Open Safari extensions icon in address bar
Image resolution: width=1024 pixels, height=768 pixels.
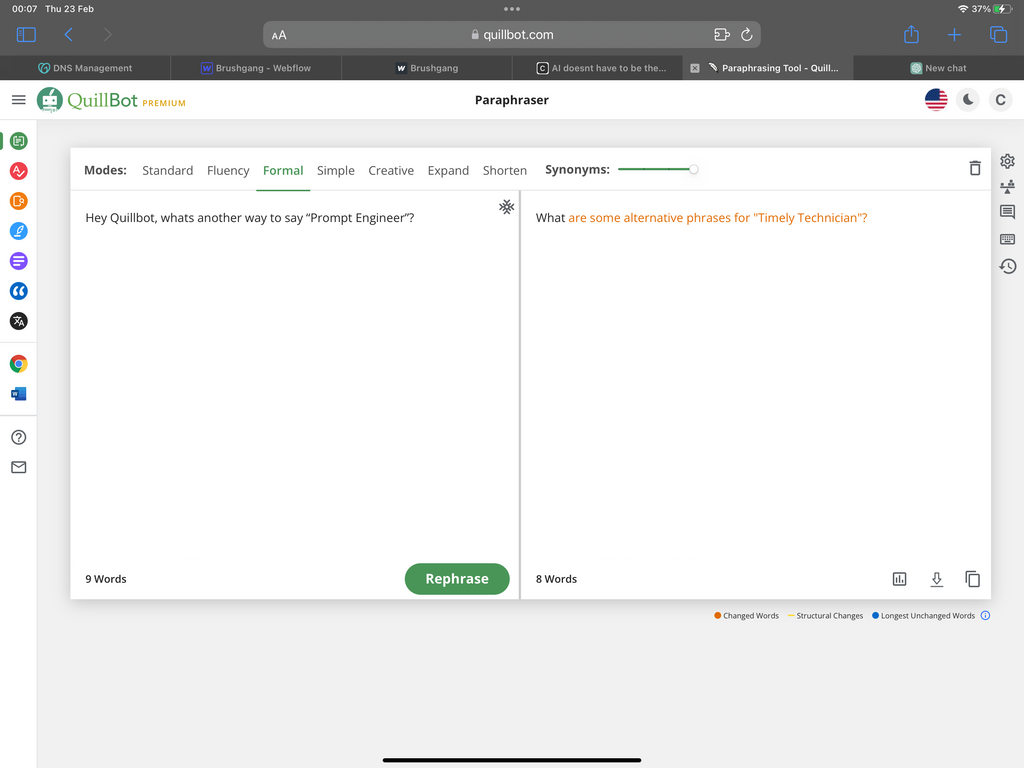(722, 35)
